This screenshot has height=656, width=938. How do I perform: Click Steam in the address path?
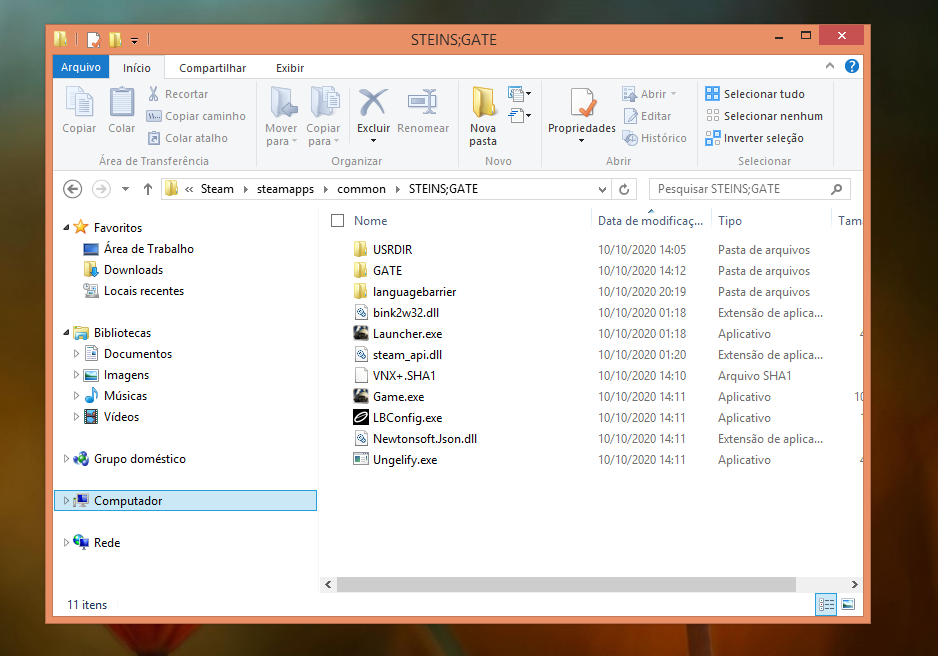coord(217,189)
